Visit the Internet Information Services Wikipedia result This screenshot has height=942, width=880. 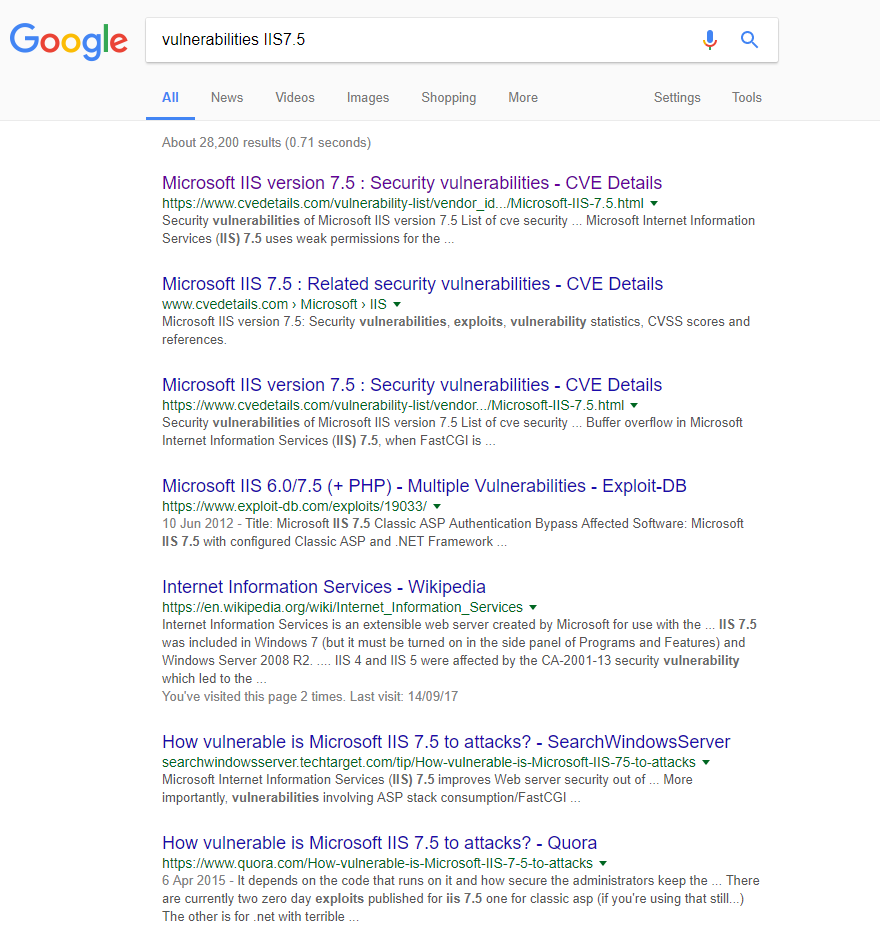(x=324, y=586)
